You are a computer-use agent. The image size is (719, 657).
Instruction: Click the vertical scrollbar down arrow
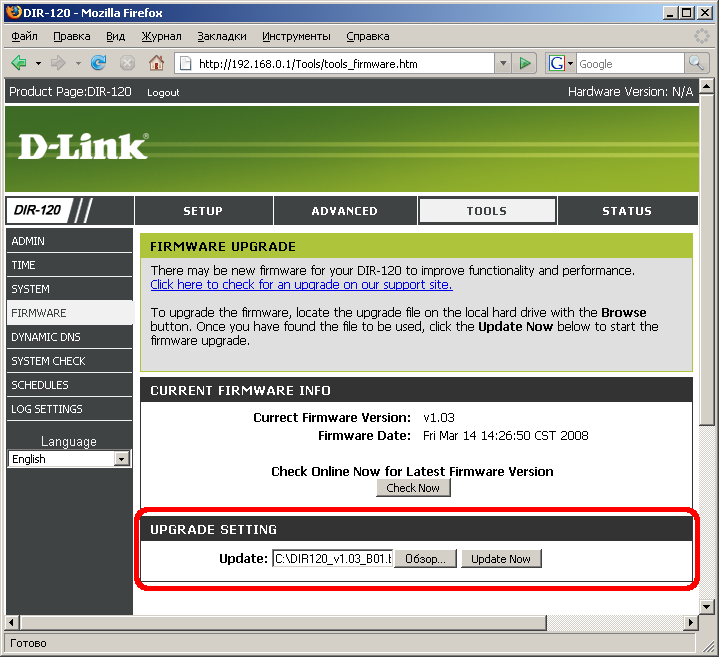707,607
